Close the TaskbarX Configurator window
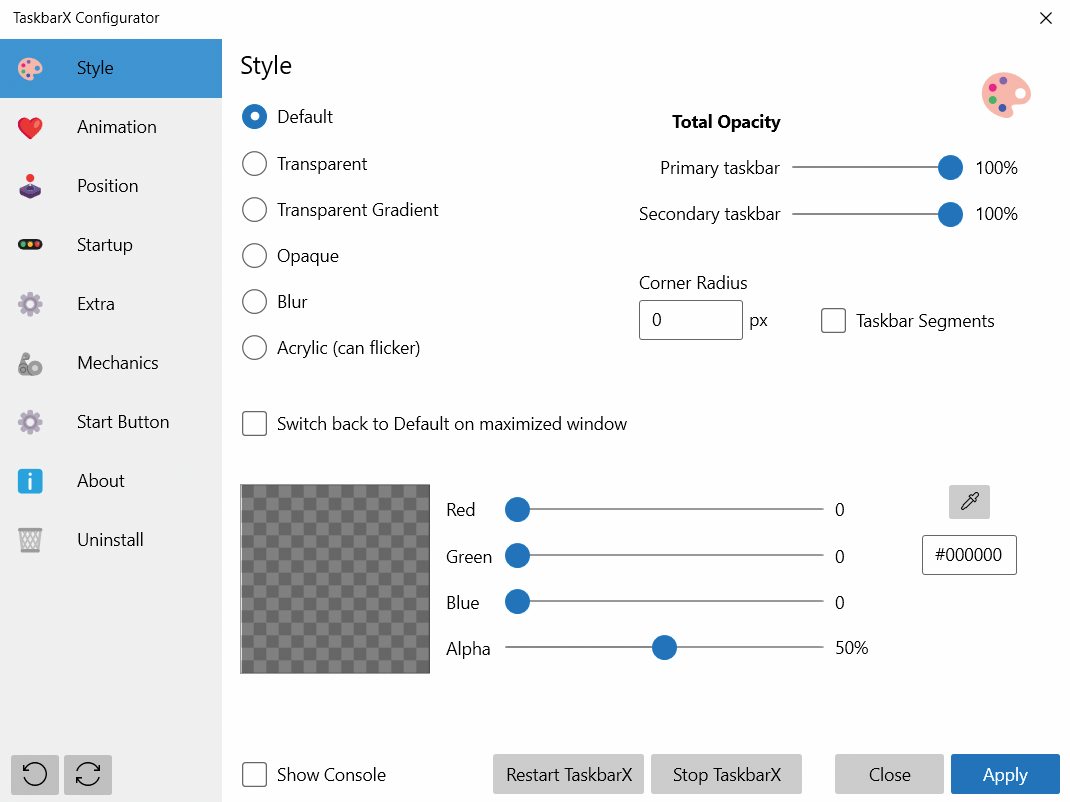Screen dimensions: 1070x802 [1045, 18]
